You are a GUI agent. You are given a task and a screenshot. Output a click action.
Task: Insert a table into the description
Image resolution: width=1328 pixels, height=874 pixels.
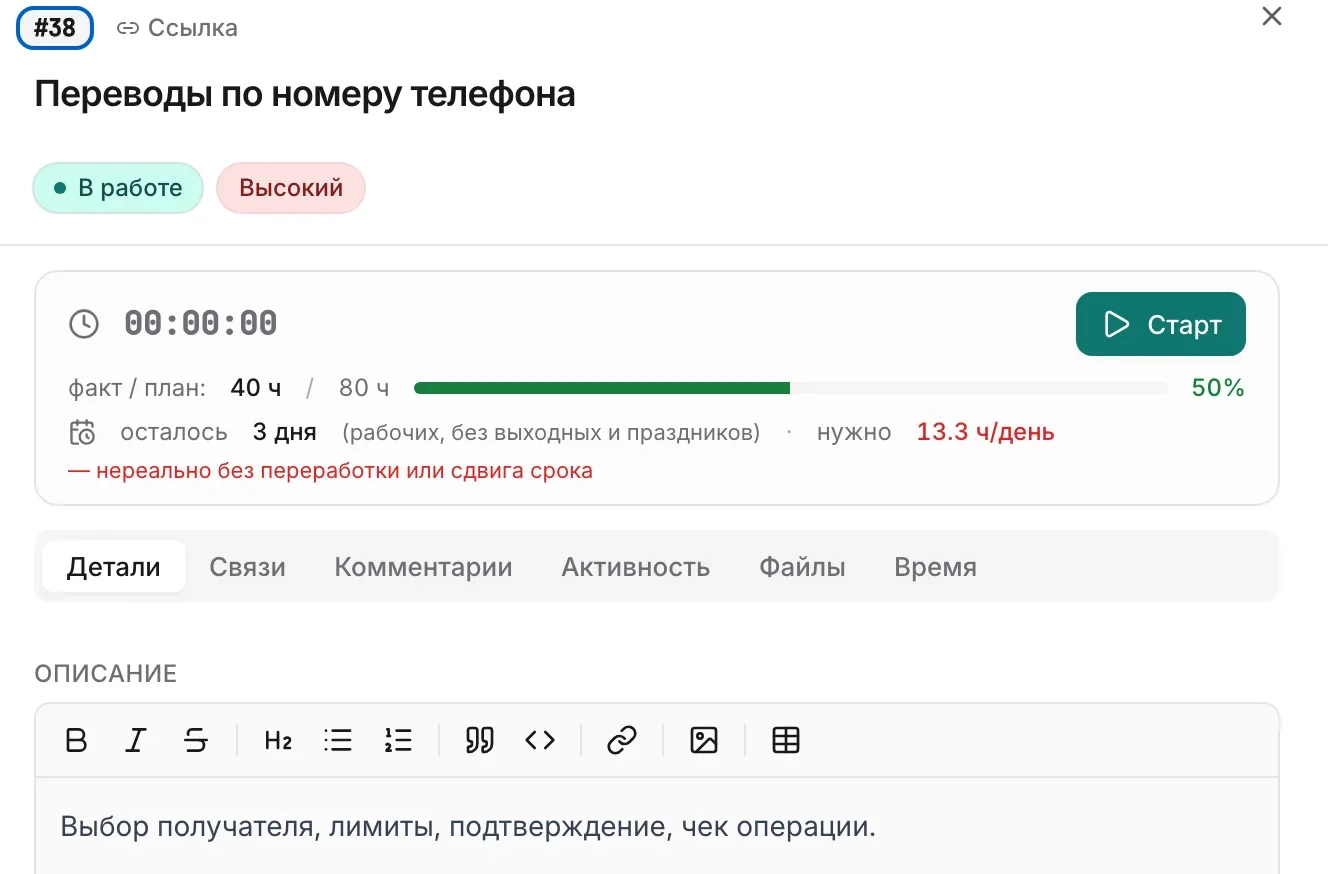point(786,740)
